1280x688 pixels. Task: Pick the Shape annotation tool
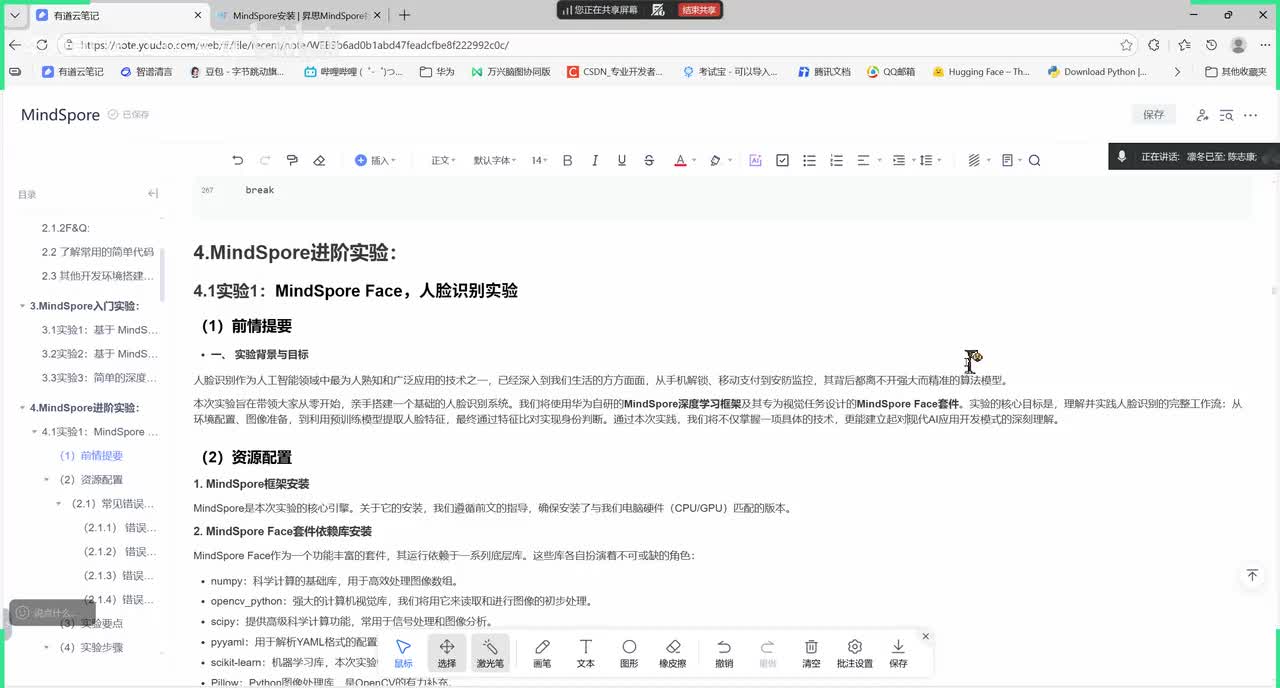pos(629,653)
